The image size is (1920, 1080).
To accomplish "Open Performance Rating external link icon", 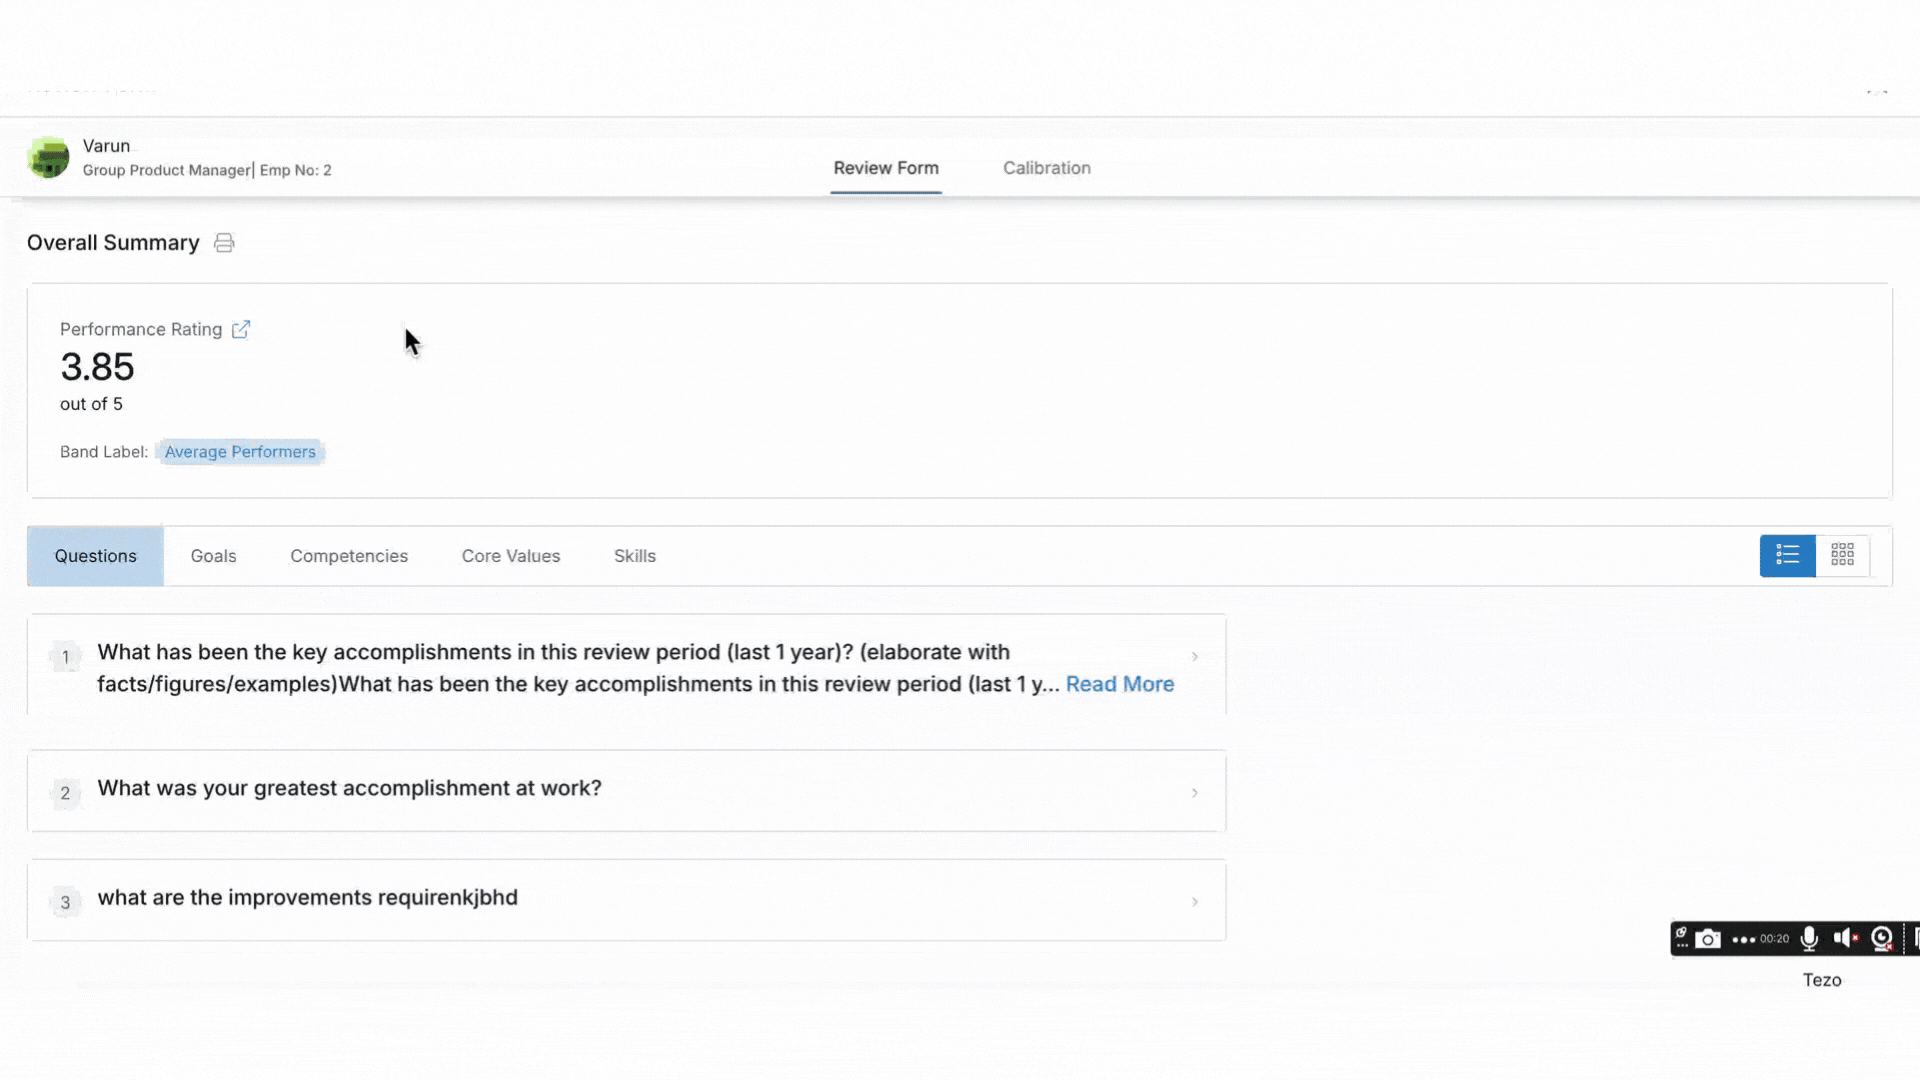I will pos(240,330).
